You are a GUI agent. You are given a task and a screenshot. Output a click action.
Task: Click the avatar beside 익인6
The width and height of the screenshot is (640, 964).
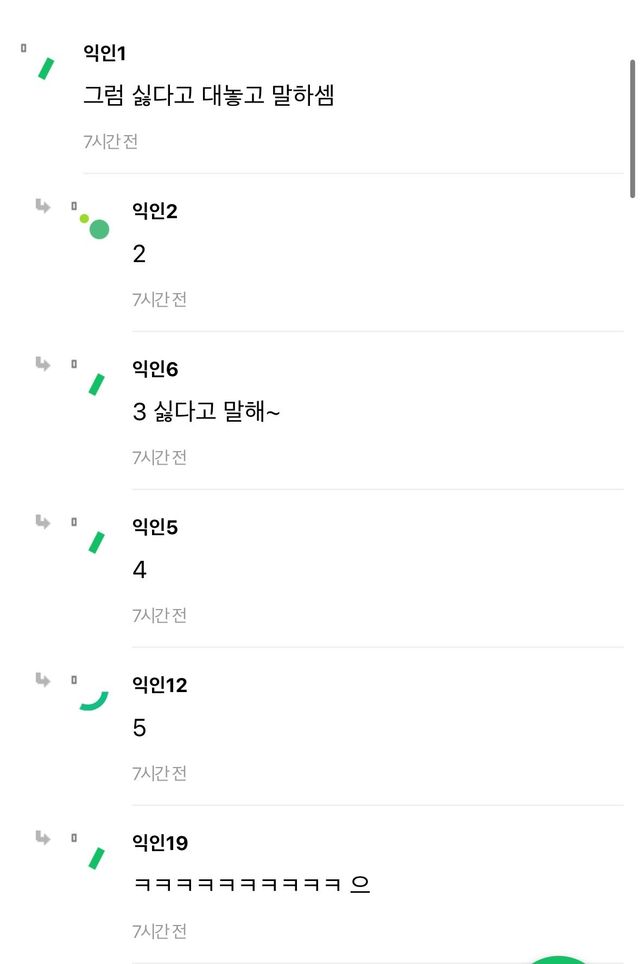[97, 384]
